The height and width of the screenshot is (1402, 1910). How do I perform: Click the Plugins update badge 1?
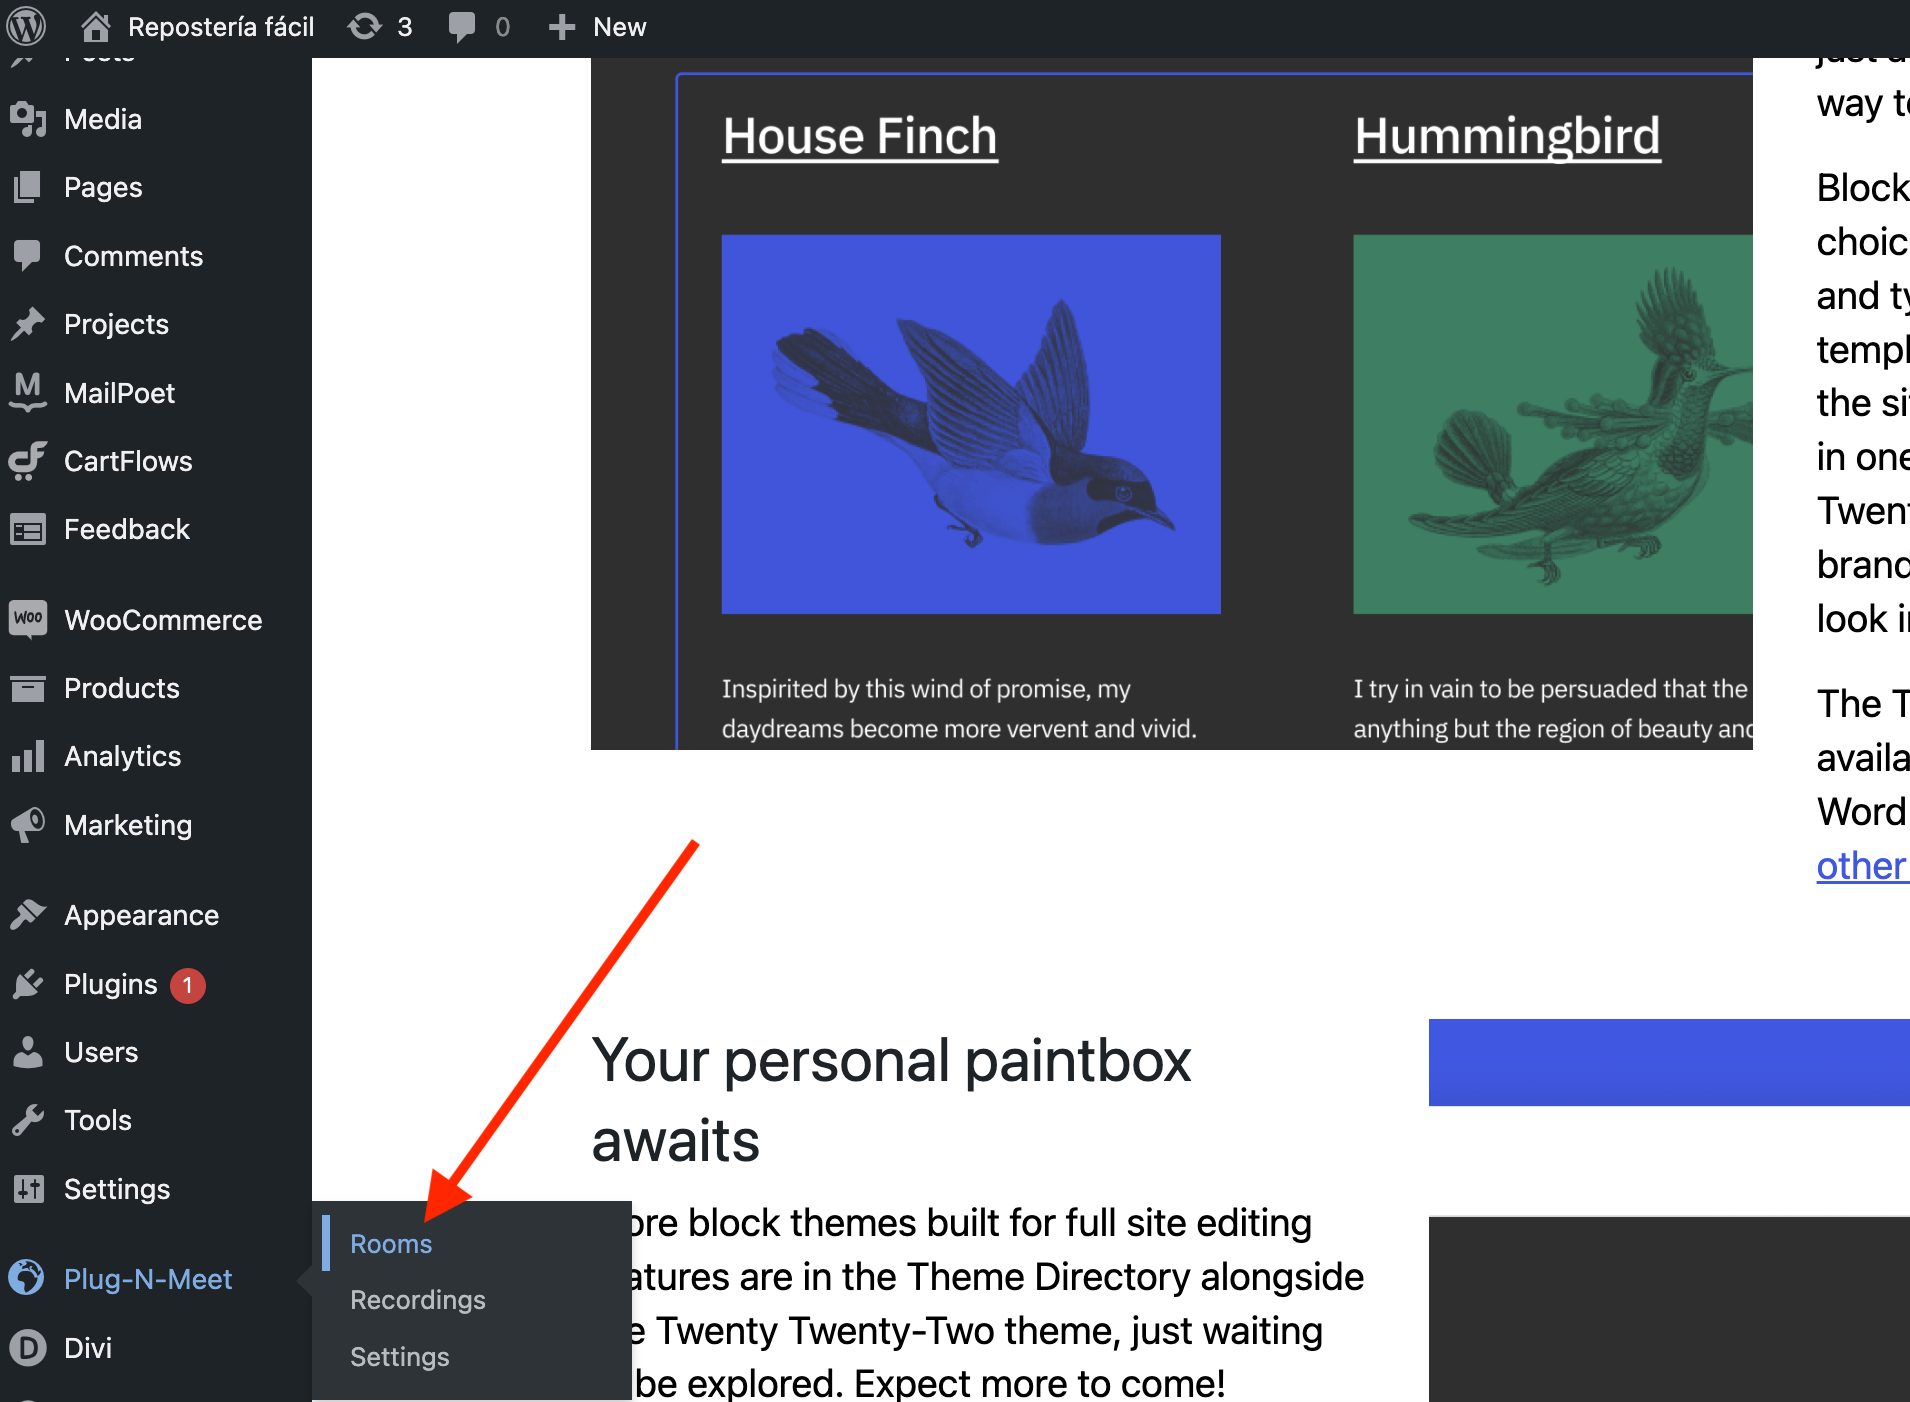pos(187,985)
